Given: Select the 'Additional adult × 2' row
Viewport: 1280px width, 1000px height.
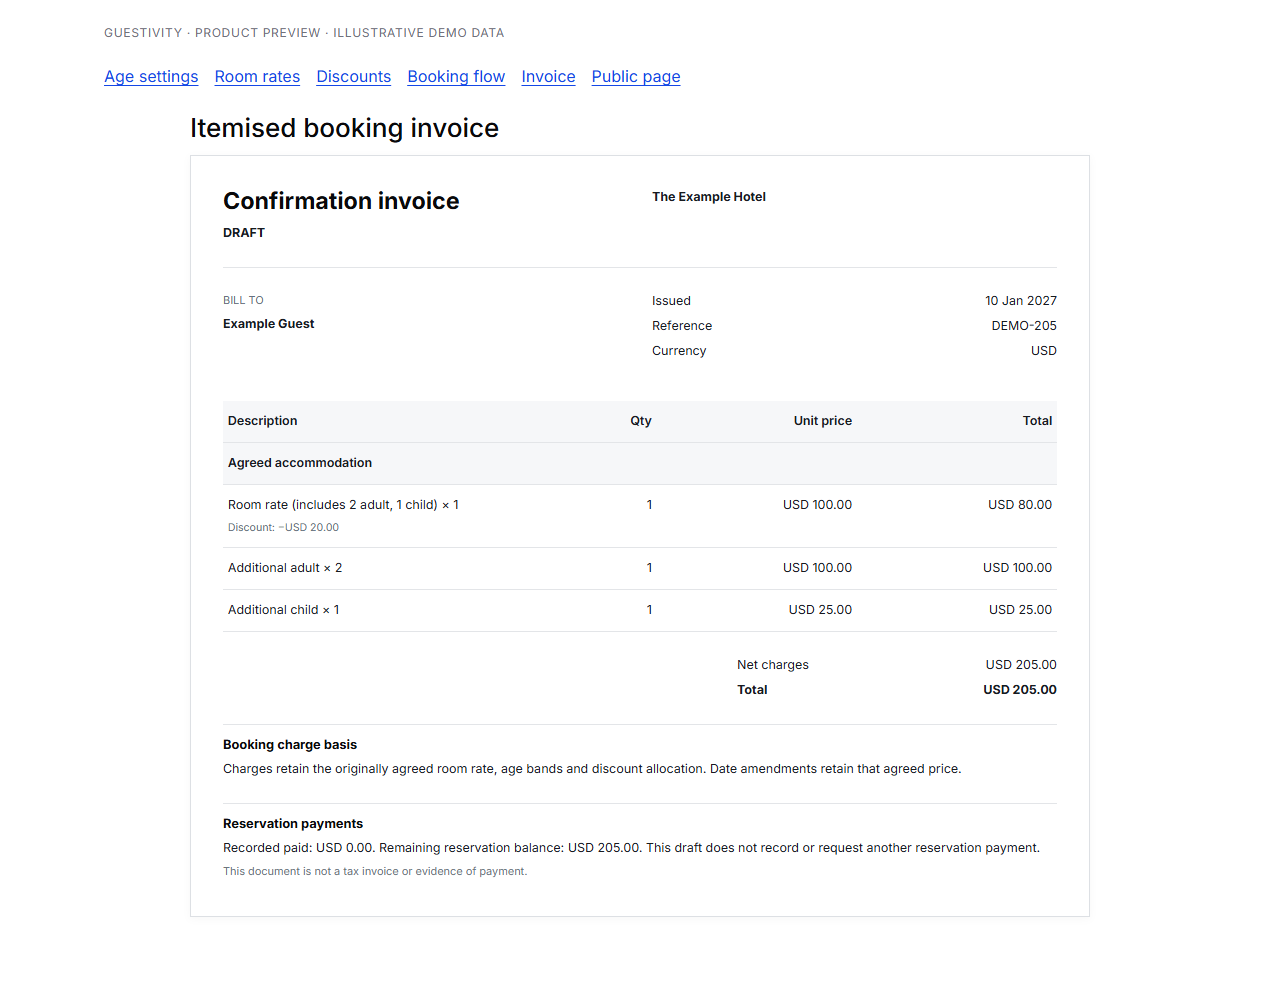Looking at the screenshot, I should 640,568.
